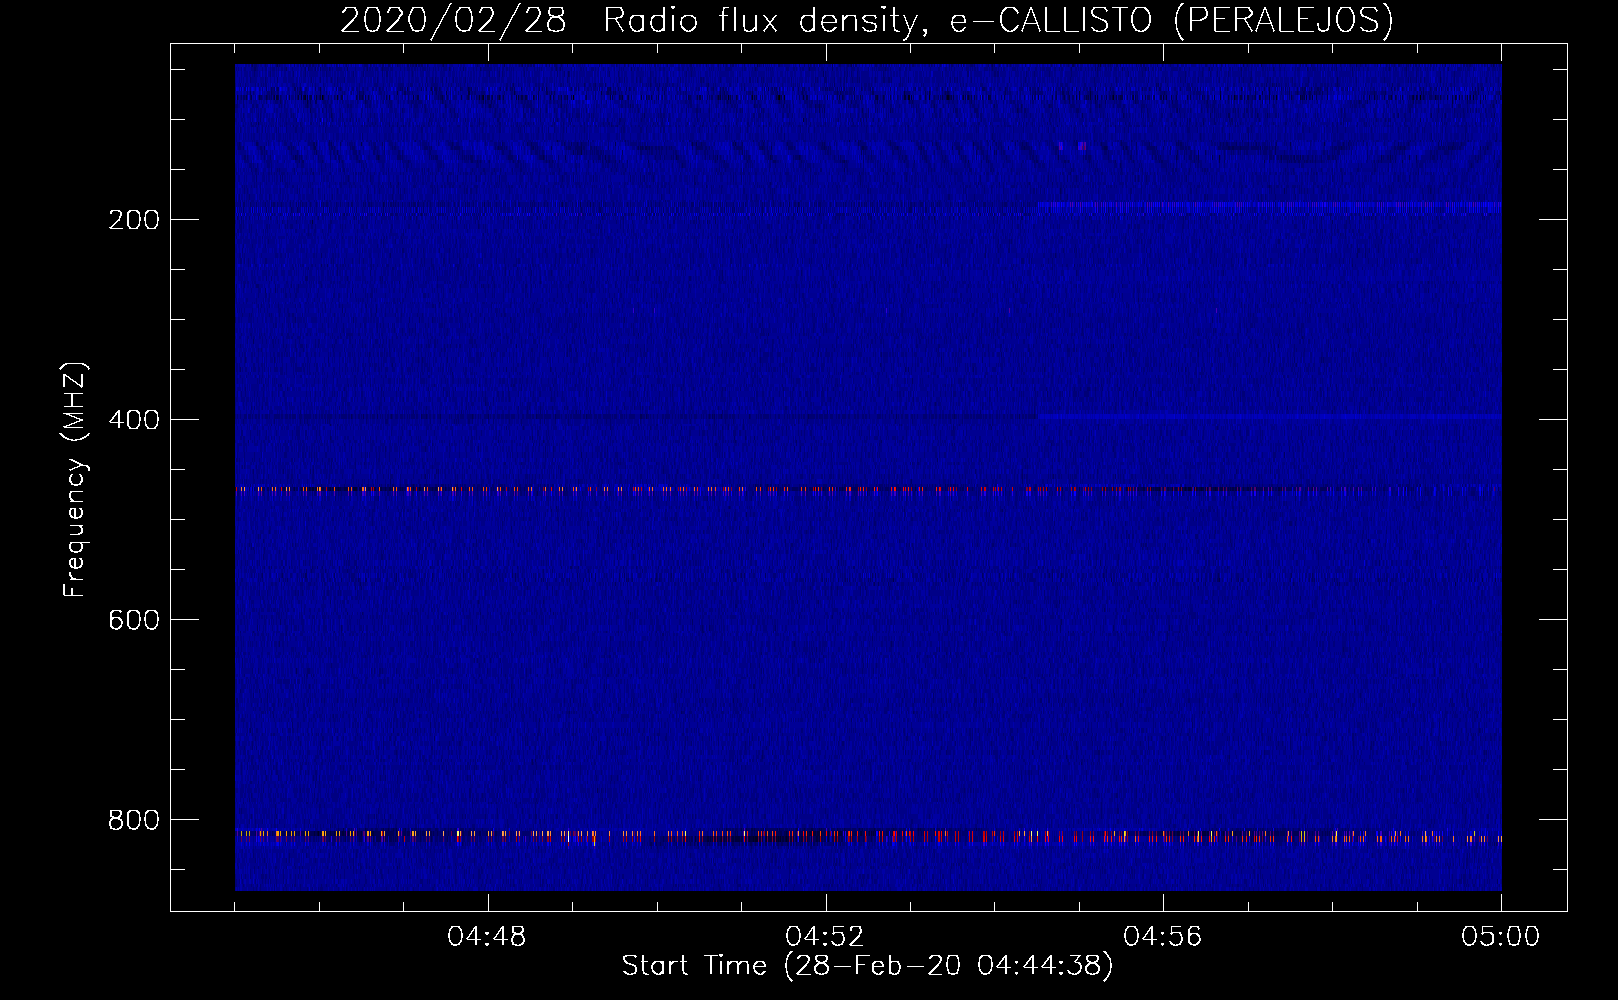Click the 600 frequency axis label
Viewport: 1618px width, 1000px height.
134,620
